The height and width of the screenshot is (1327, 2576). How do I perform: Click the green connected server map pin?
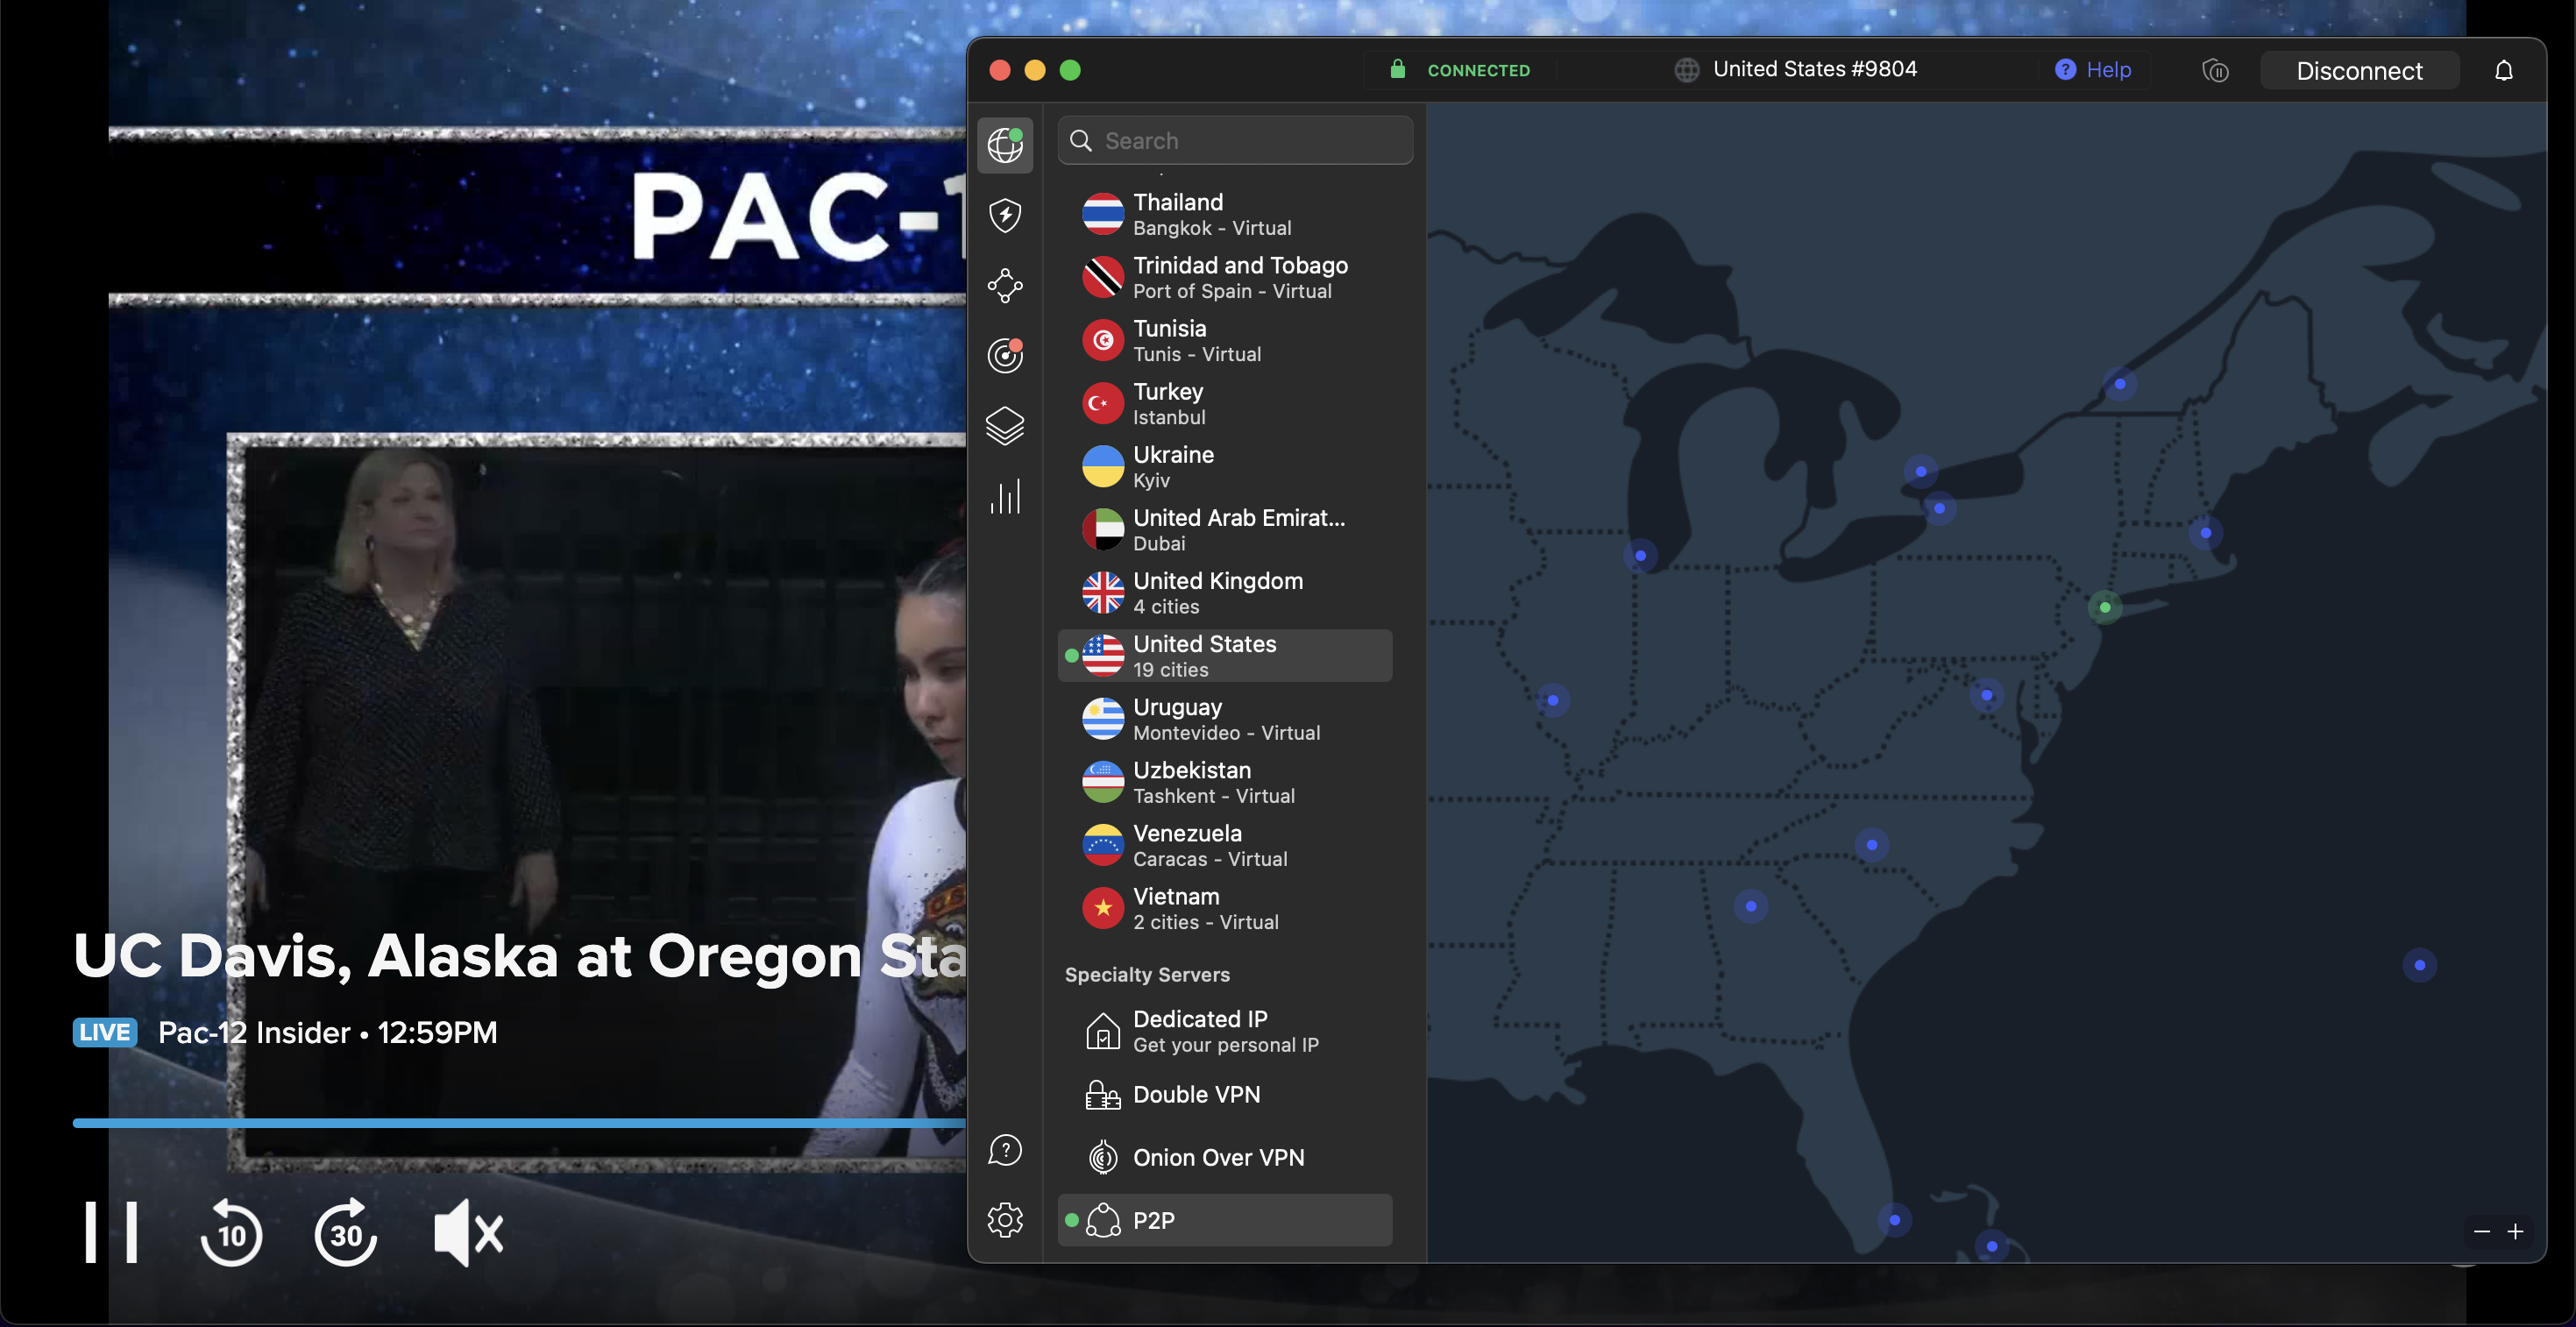coord(2105,607)
